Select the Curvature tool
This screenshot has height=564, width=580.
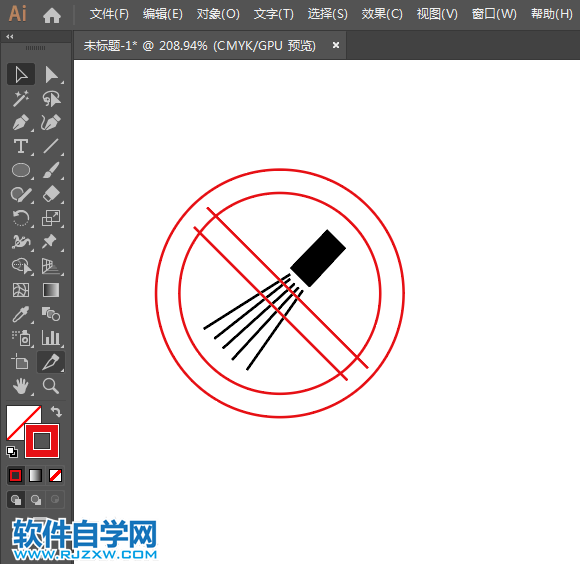(x=51, y=122)
